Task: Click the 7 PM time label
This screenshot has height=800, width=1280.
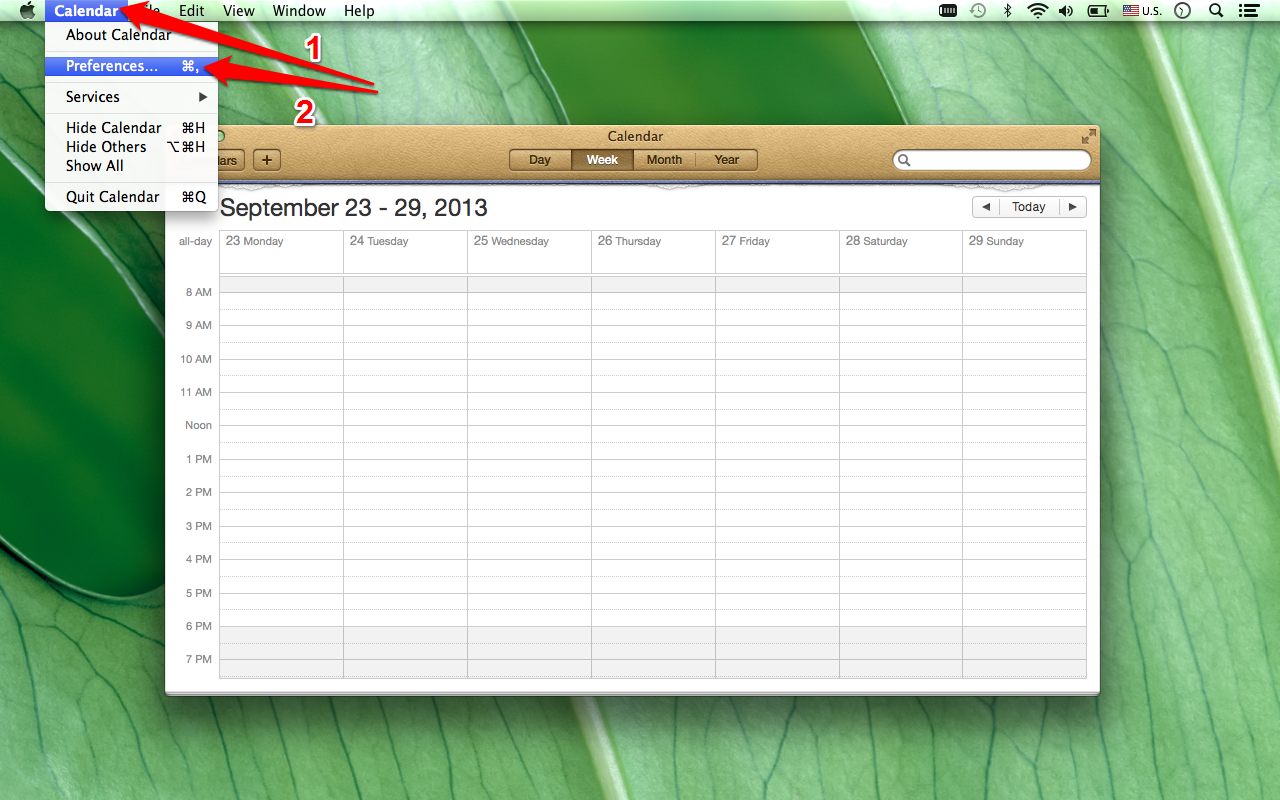Action: [199, 659]
